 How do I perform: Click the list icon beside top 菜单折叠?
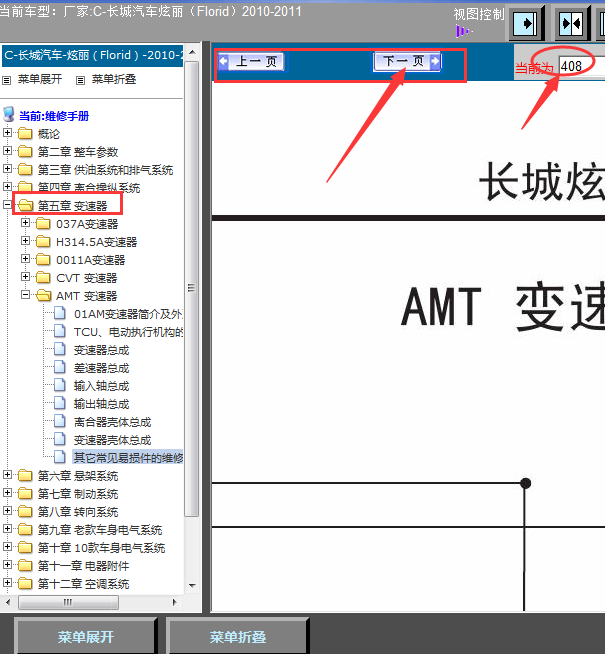pos(80,80)
